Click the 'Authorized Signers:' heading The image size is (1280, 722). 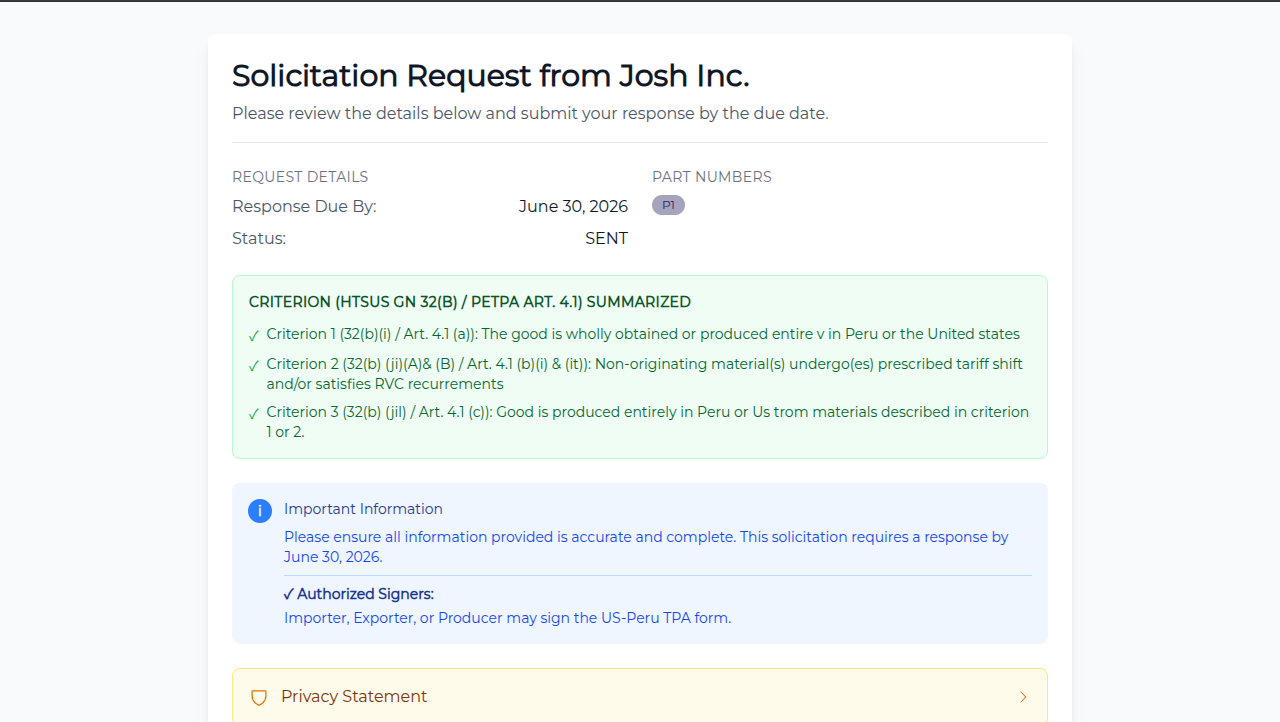tap(359, 594)
